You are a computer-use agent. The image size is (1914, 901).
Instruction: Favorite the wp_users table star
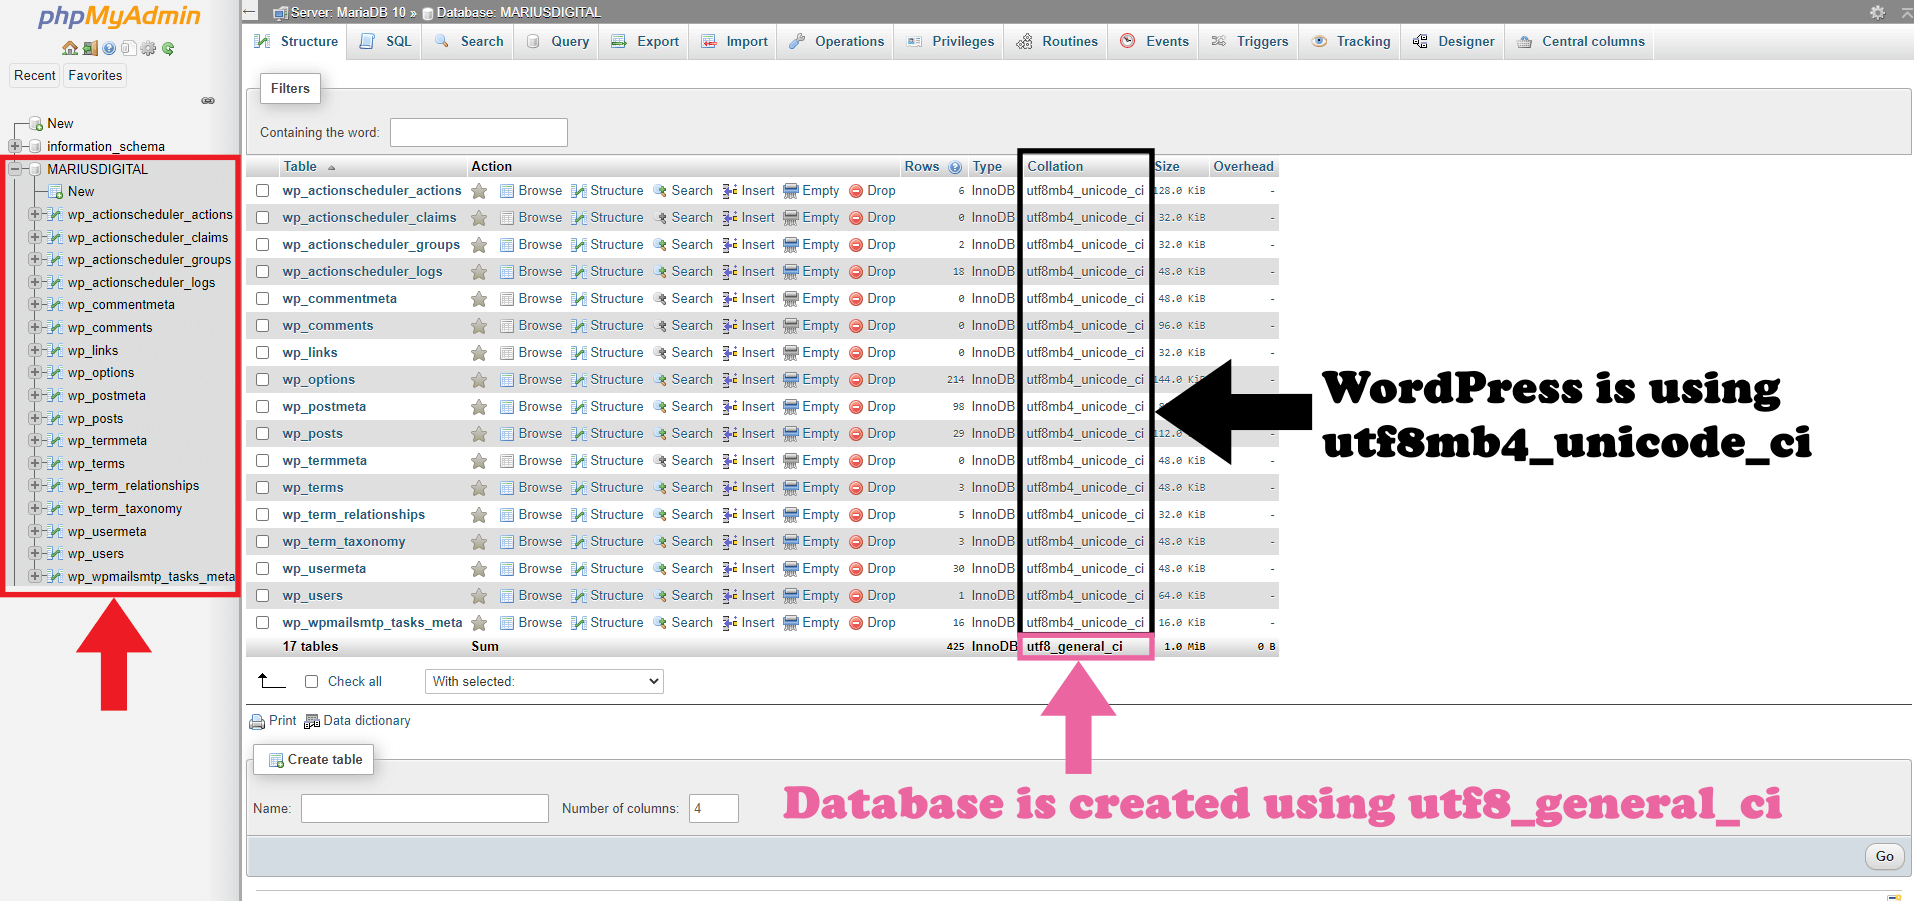[479, 596]
